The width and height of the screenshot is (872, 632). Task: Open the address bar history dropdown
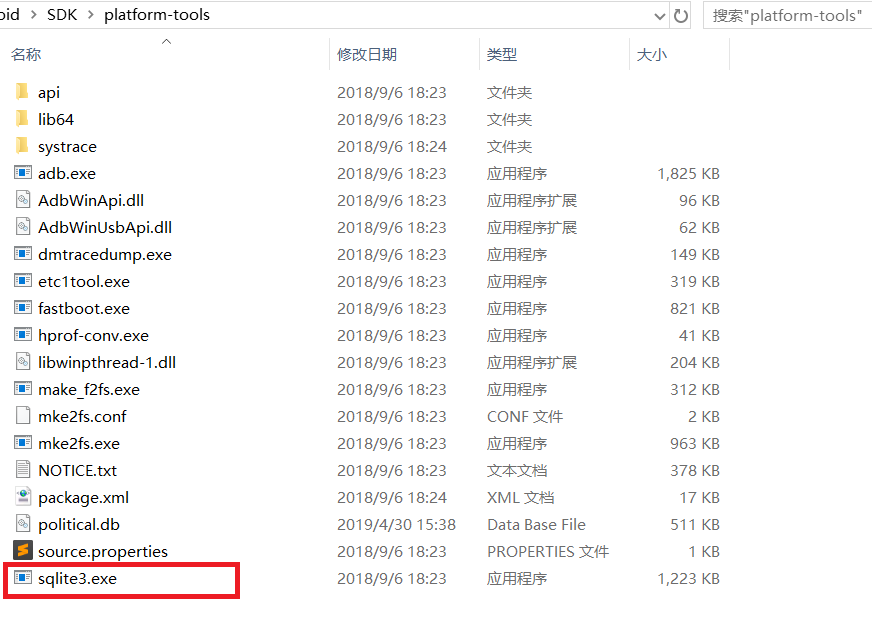[661, 15]
